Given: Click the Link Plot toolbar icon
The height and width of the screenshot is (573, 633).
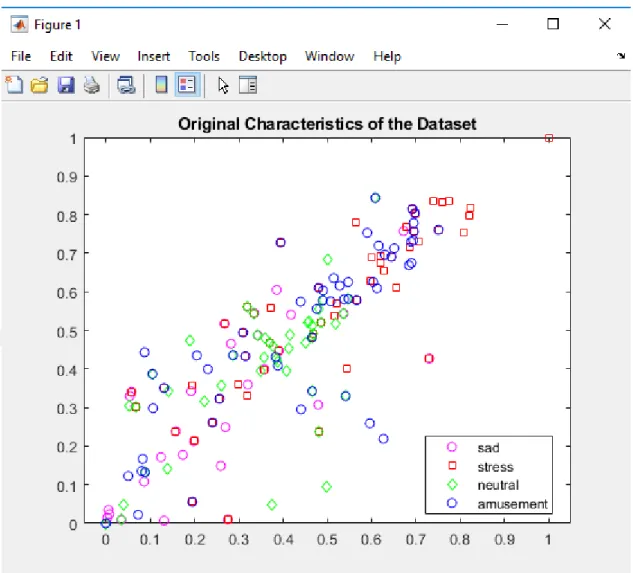Looking at the screenshot, I should click(x=126, y=85).
